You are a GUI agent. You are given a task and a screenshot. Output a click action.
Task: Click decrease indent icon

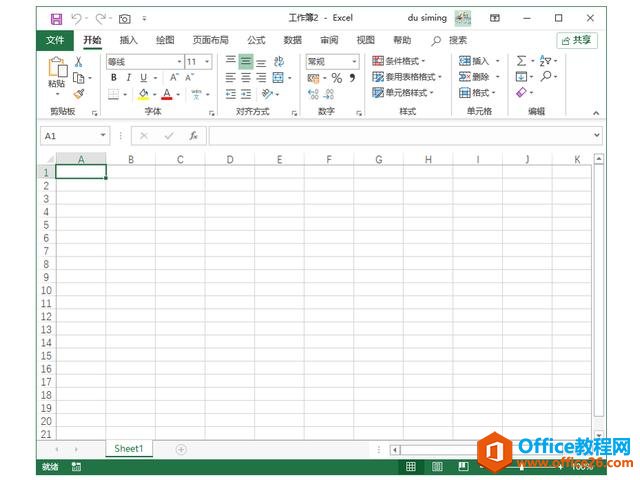coord(231,94)
